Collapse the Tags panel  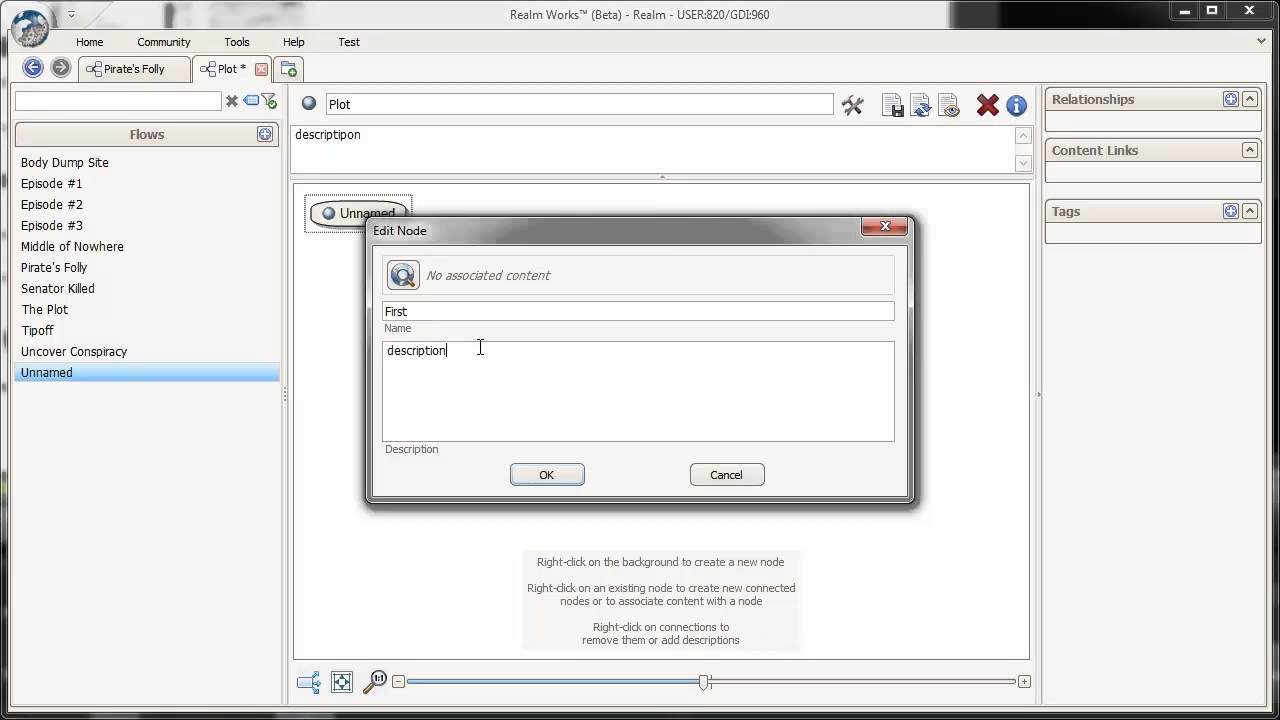click(1250, 211)
